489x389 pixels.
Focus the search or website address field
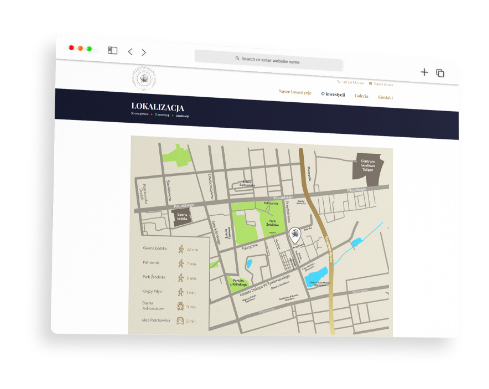coord(268,60)
